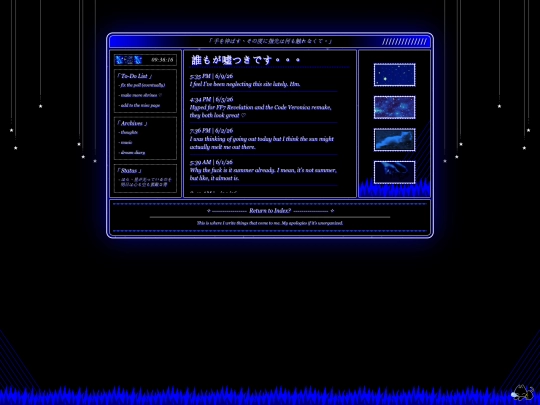This screenshot has width=540, height=405.
Task: Open the starry night sky stamp thumbnail
Action: click(x=395, y=75)
